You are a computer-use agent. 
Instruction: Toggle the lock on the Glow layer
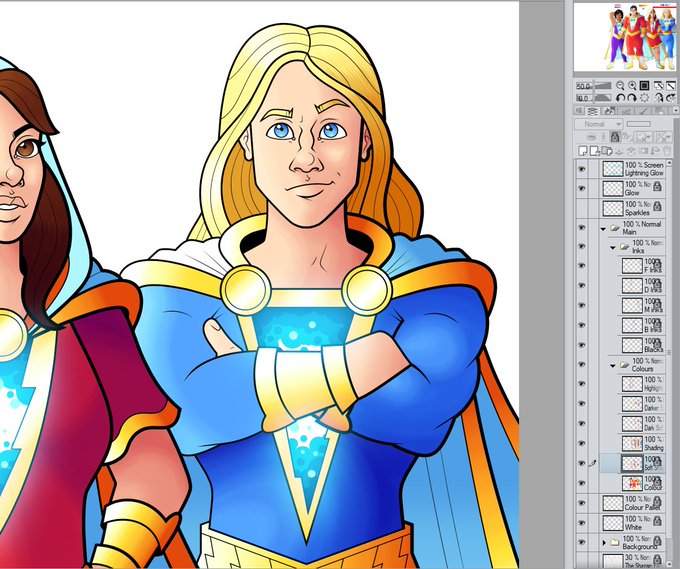coord(657,186)
